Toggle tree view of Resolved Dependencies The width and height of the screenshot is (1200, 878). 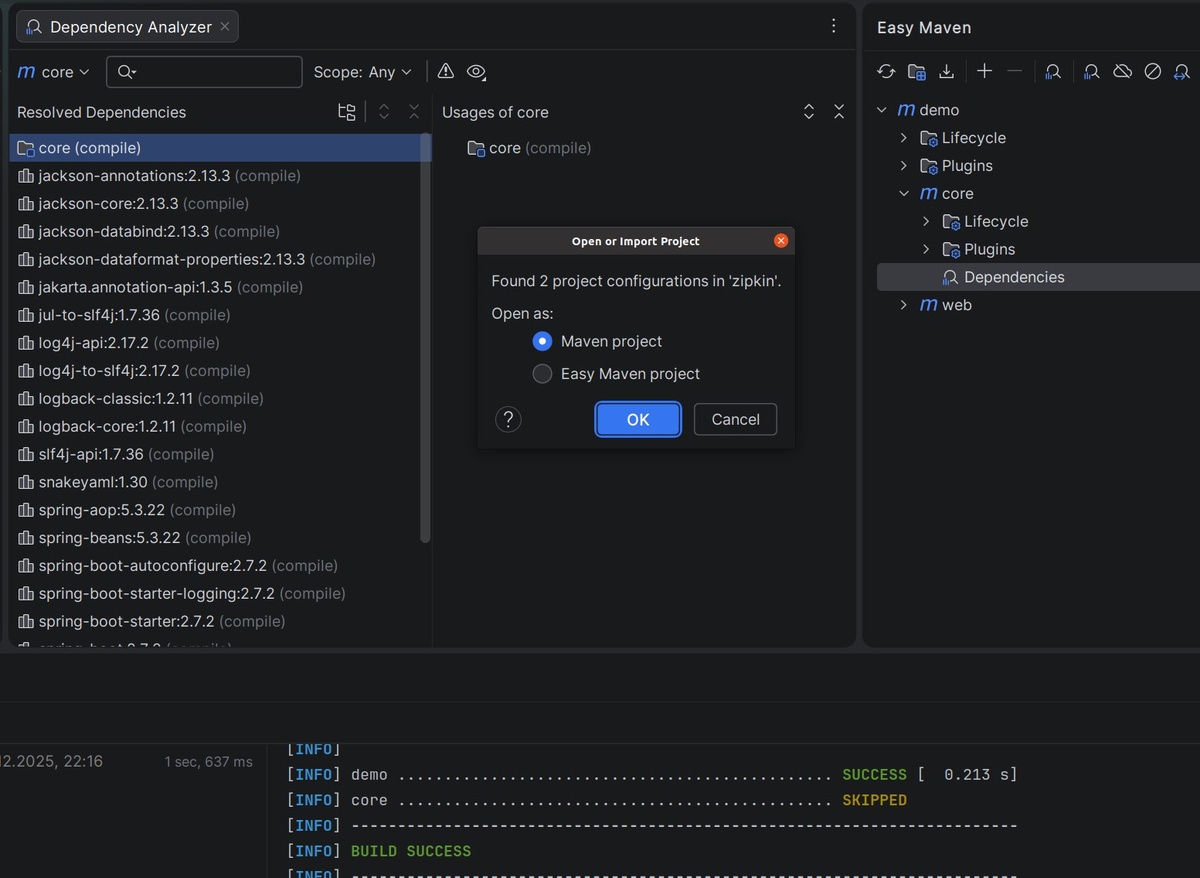tap(347, 112)
